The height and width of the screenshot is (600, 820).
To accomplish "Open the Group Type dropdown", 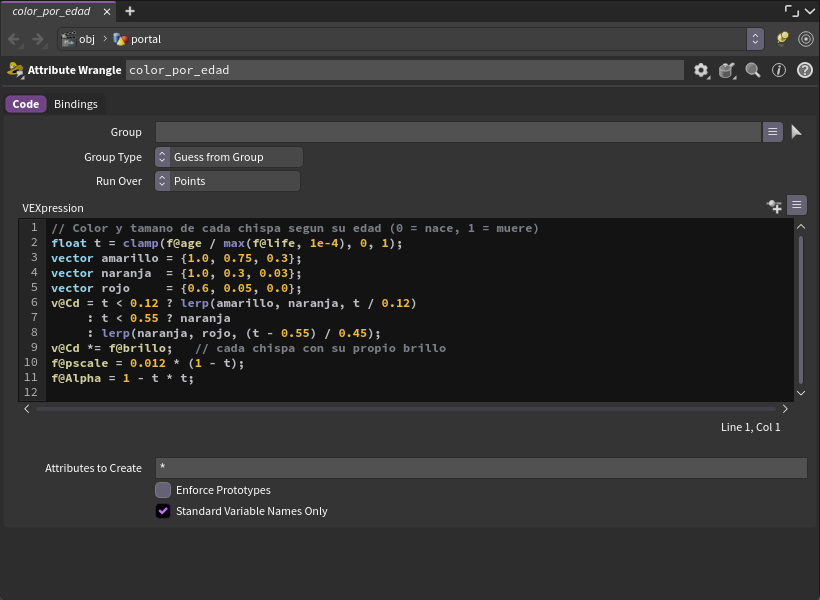I will pos(229,157).
